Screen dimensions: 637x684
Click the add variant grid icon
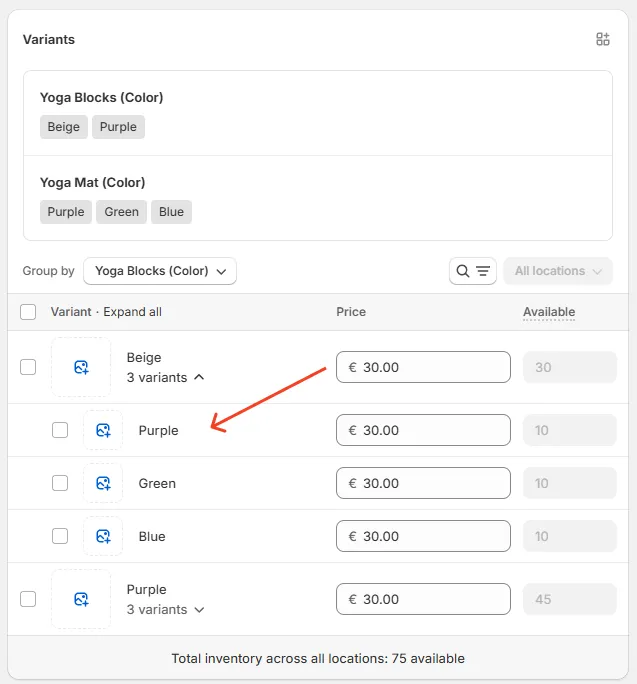pyautogui.click(x=603, y=39)
